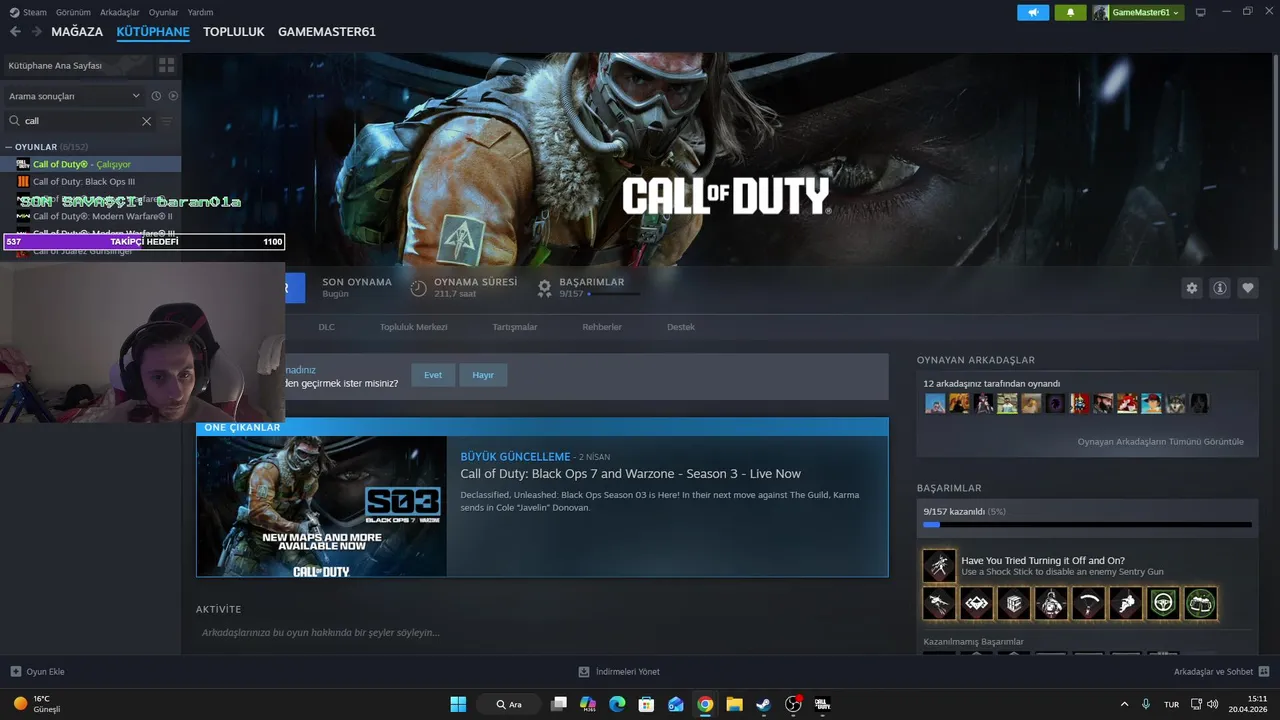Open the DLC tab
Viewport: 1280px width, 720px height.
[327, 327]
